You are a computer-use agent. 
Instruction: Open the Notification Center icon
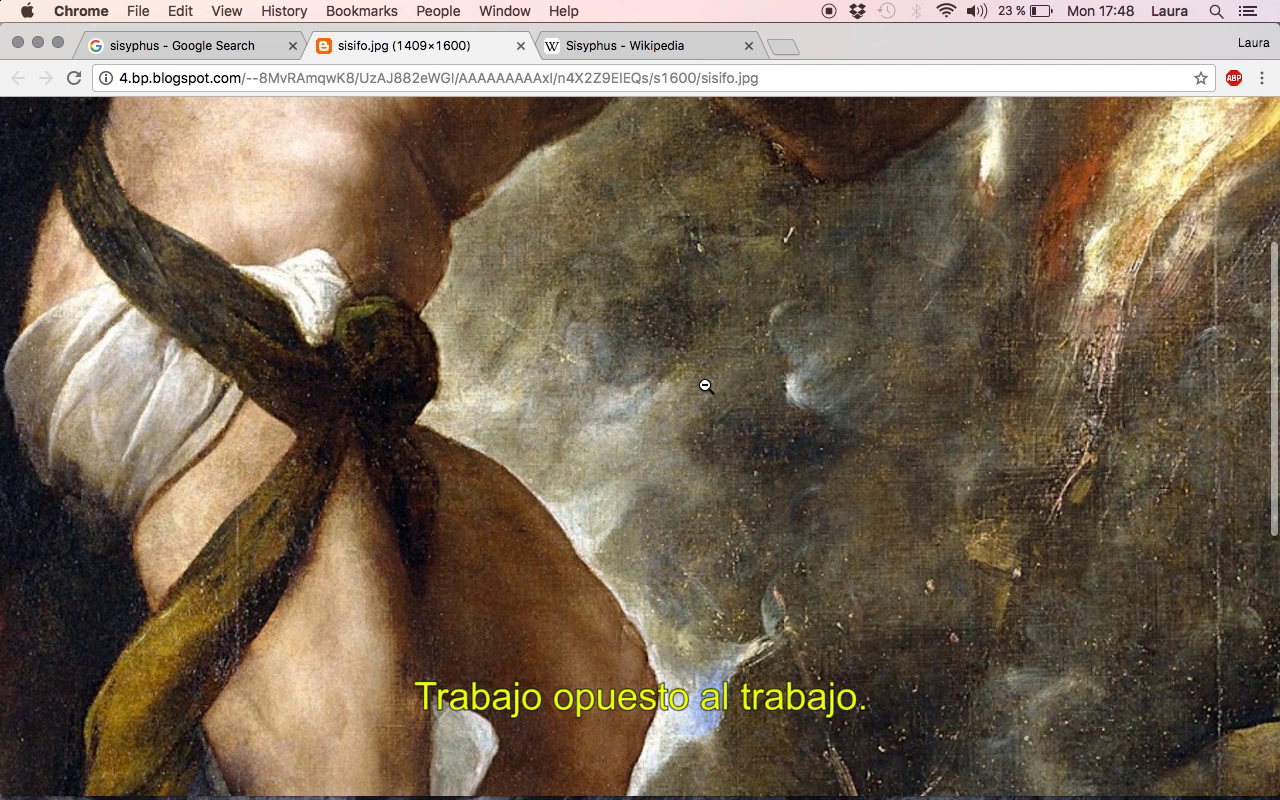pyautogui.click(x=1247, y=11)
